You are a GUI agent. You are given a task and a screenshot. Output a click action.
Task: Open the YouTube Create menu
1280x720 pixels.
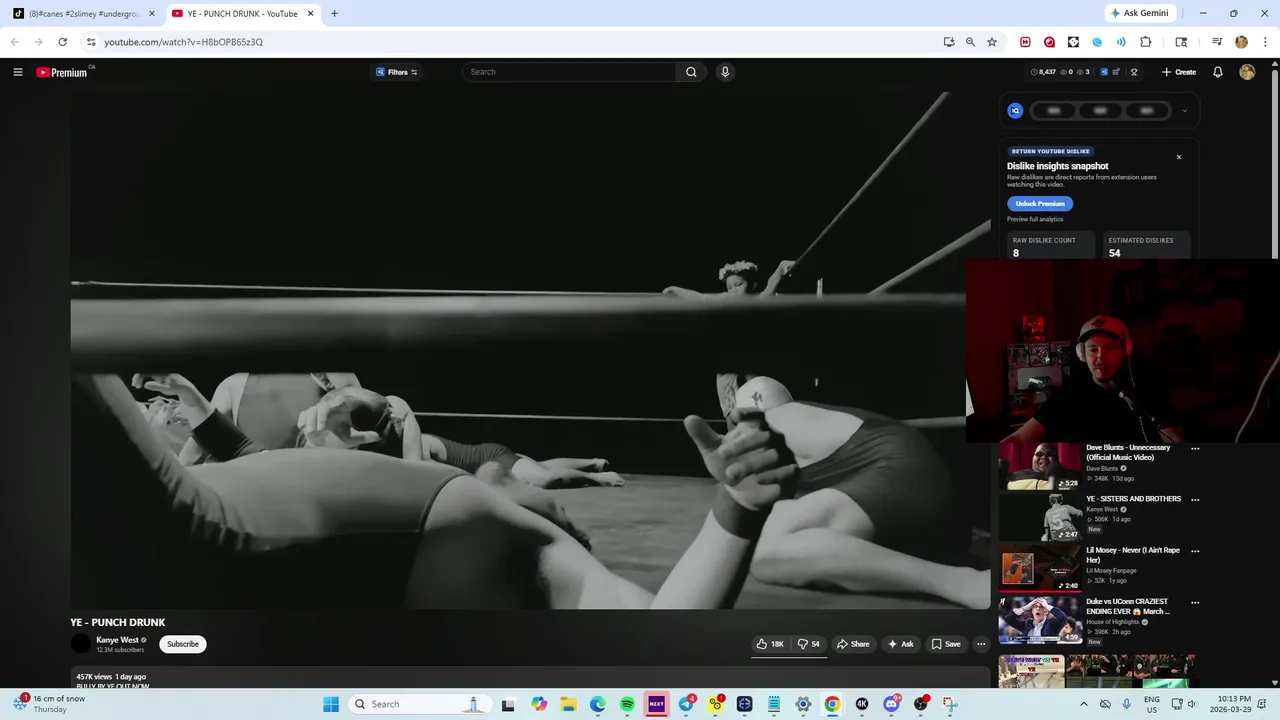(x=1179, y=72)
